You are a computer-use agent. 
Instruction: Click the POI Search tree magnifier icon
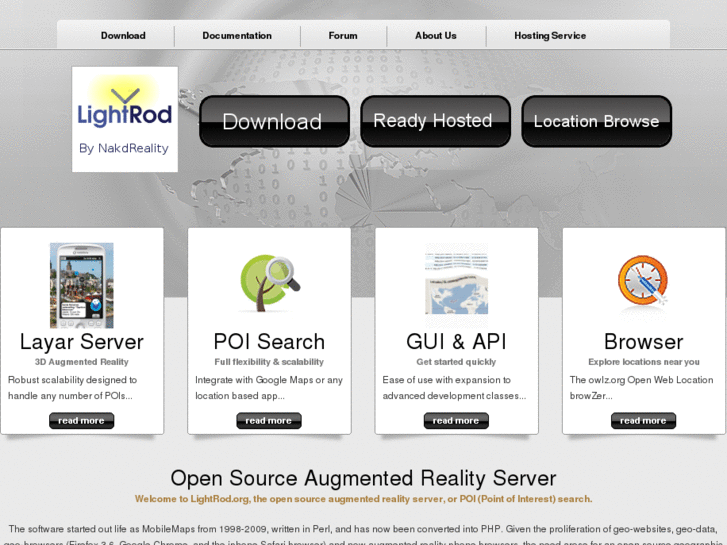269,282
